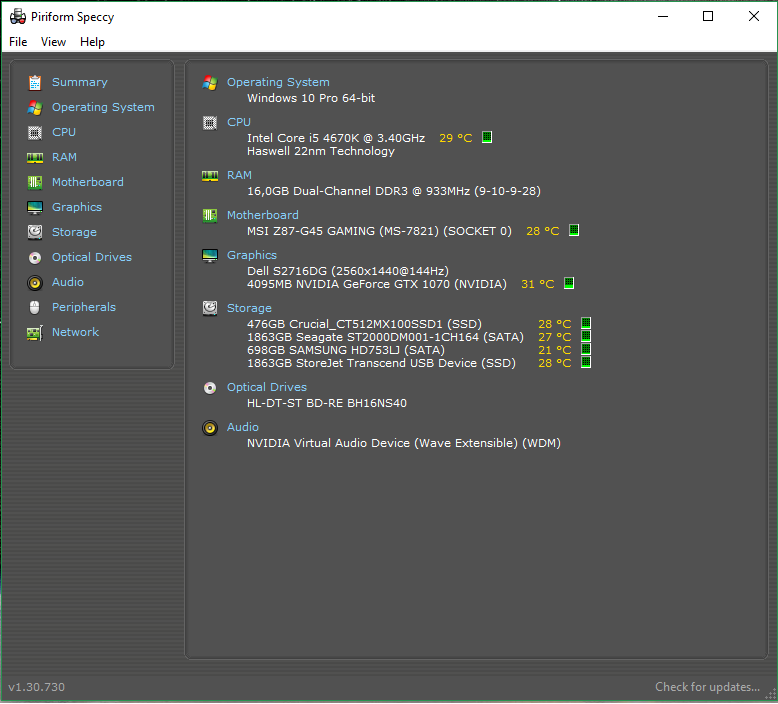Click the Audio speaker icon in sidebar
The width and height of the screenshot is (778, 704).
35,283
